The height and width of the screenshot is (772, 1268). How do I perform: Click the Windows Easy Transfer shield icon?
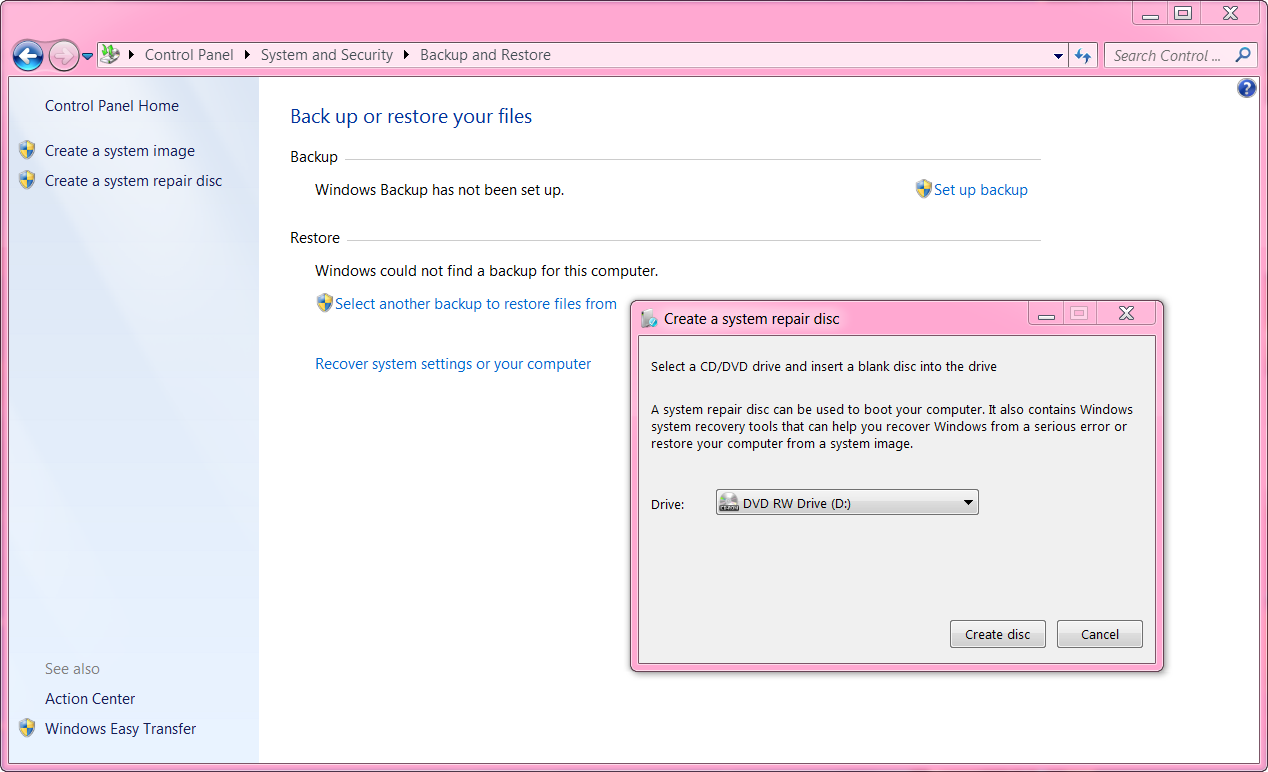point(27,728)
